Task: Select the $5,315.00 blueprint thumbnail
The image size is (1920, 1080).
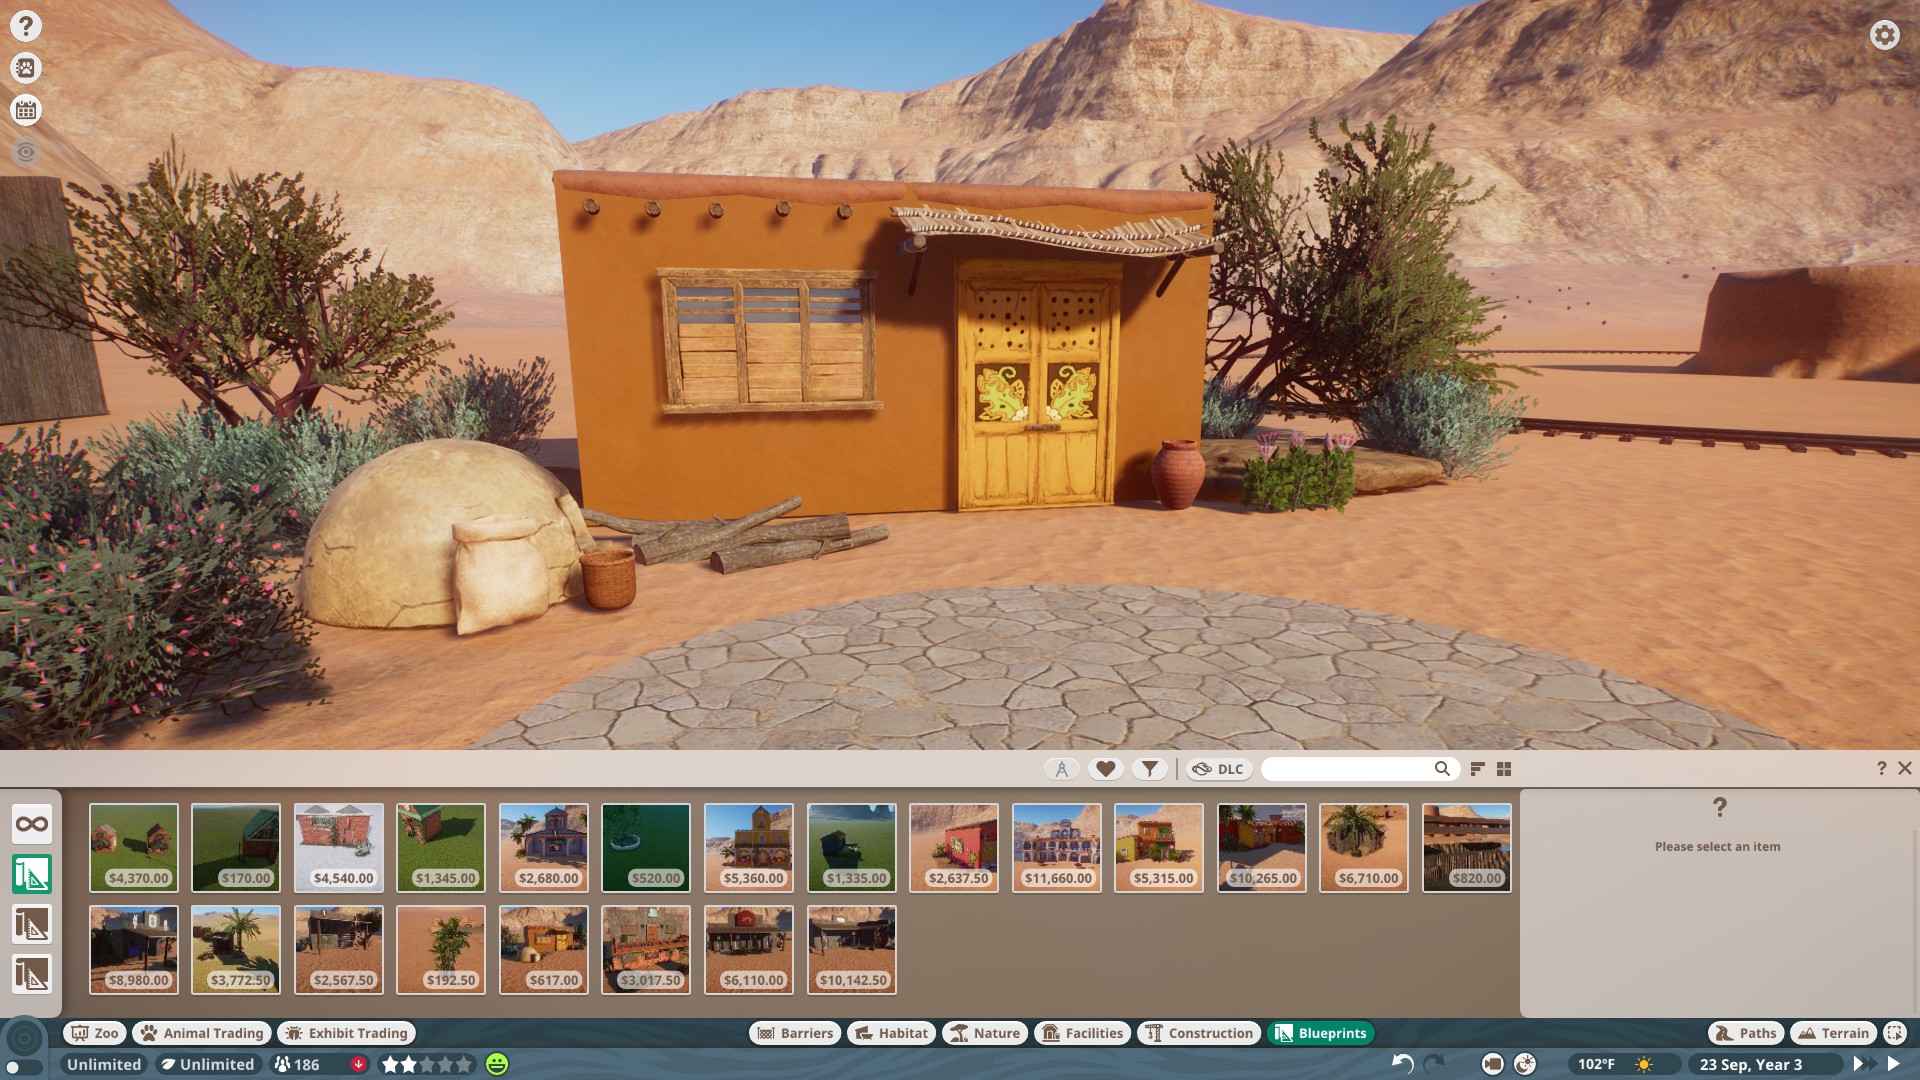Action: tap(1159, 848)
